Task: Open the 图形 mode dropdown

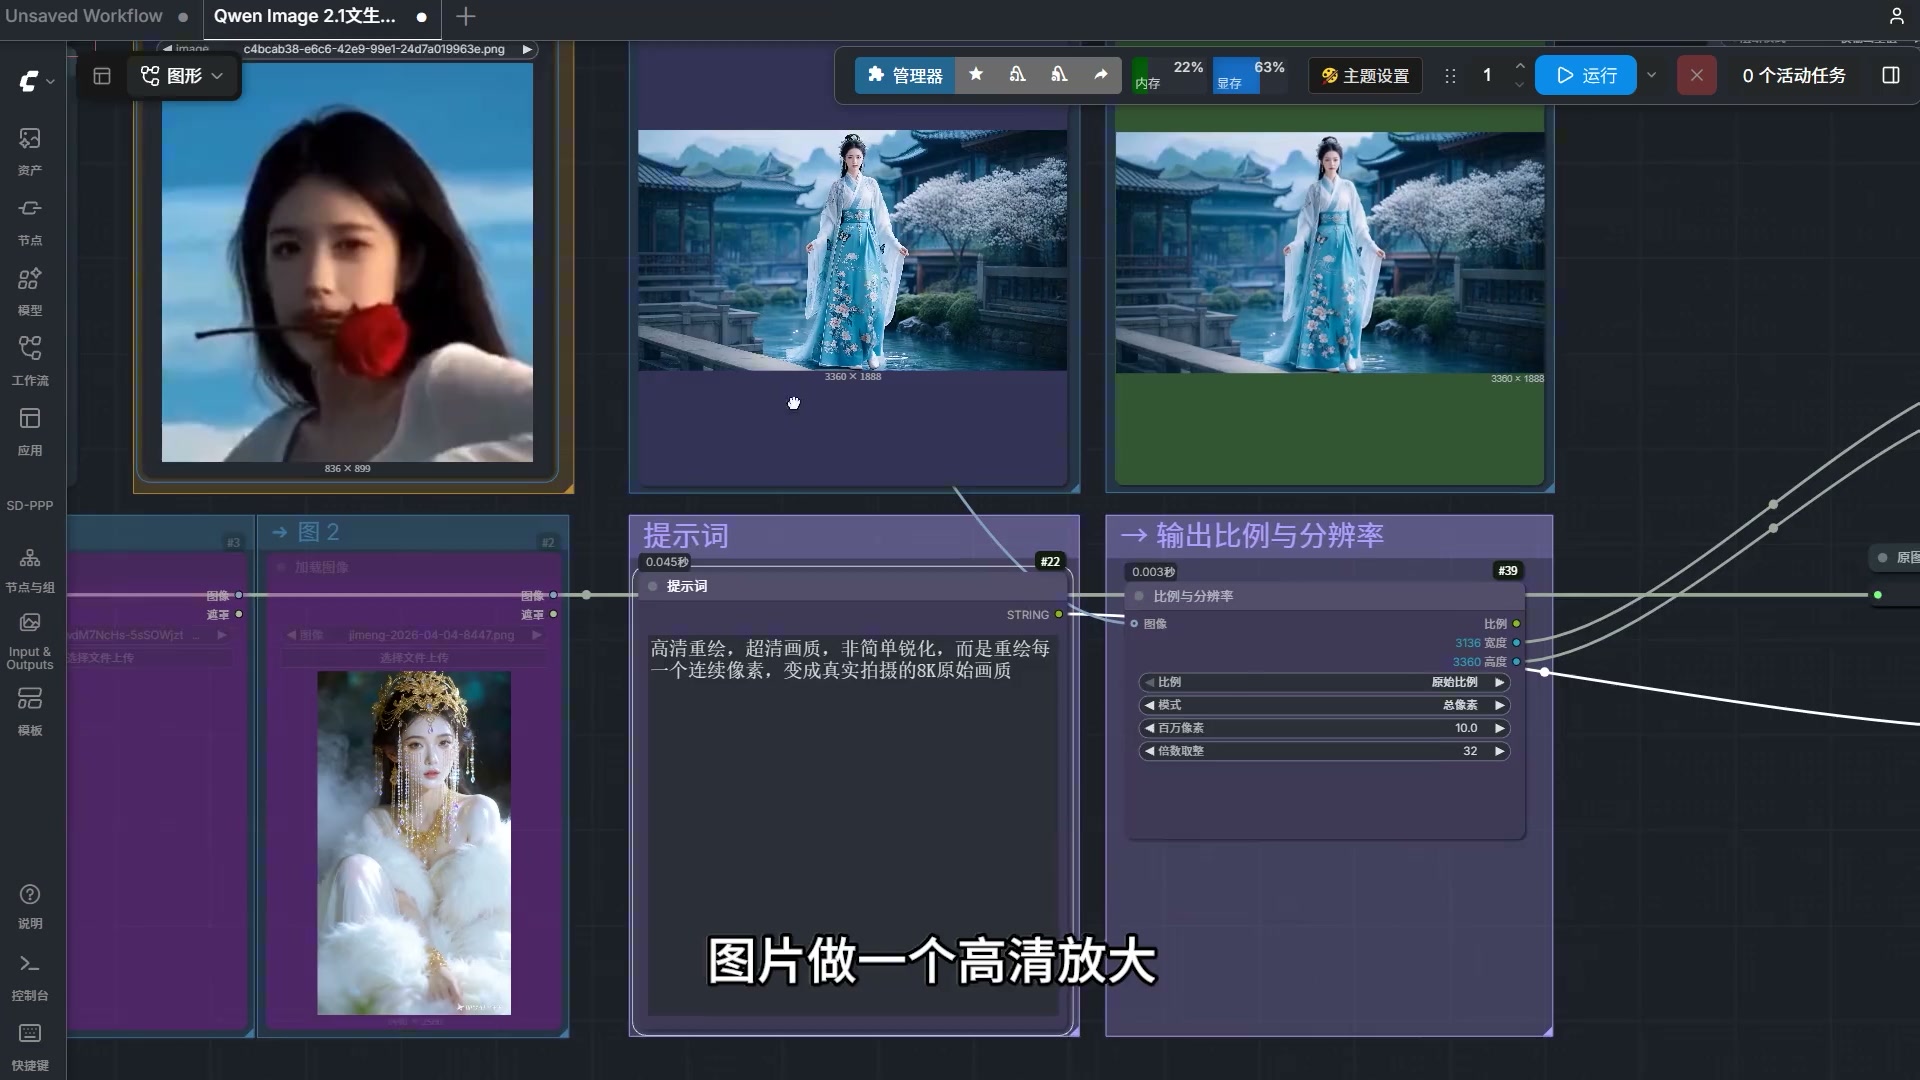Action: [182, 76]
